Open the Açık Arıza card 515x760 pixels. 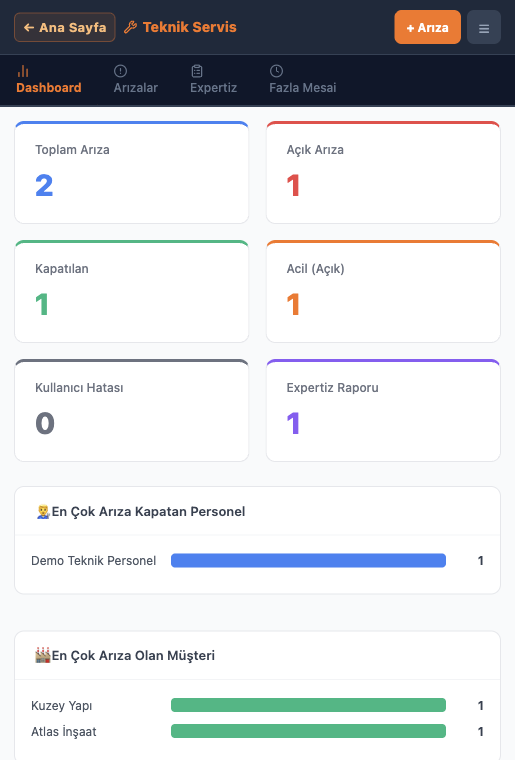click(x=383, y=172)
